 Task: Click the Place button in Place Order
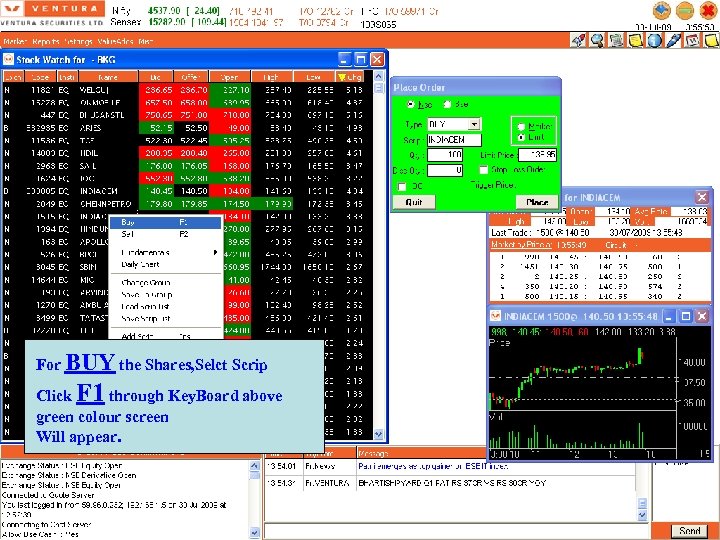tap(537, 202)
